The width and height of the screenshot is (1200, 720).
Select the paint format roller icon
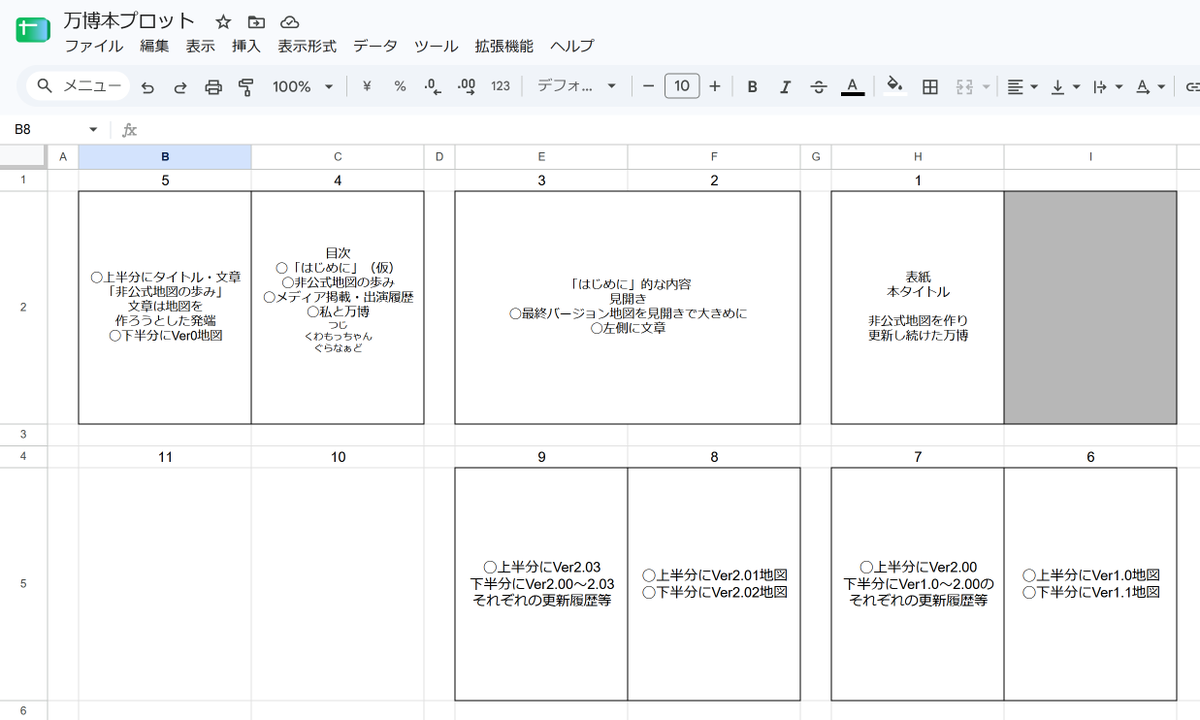246,87
